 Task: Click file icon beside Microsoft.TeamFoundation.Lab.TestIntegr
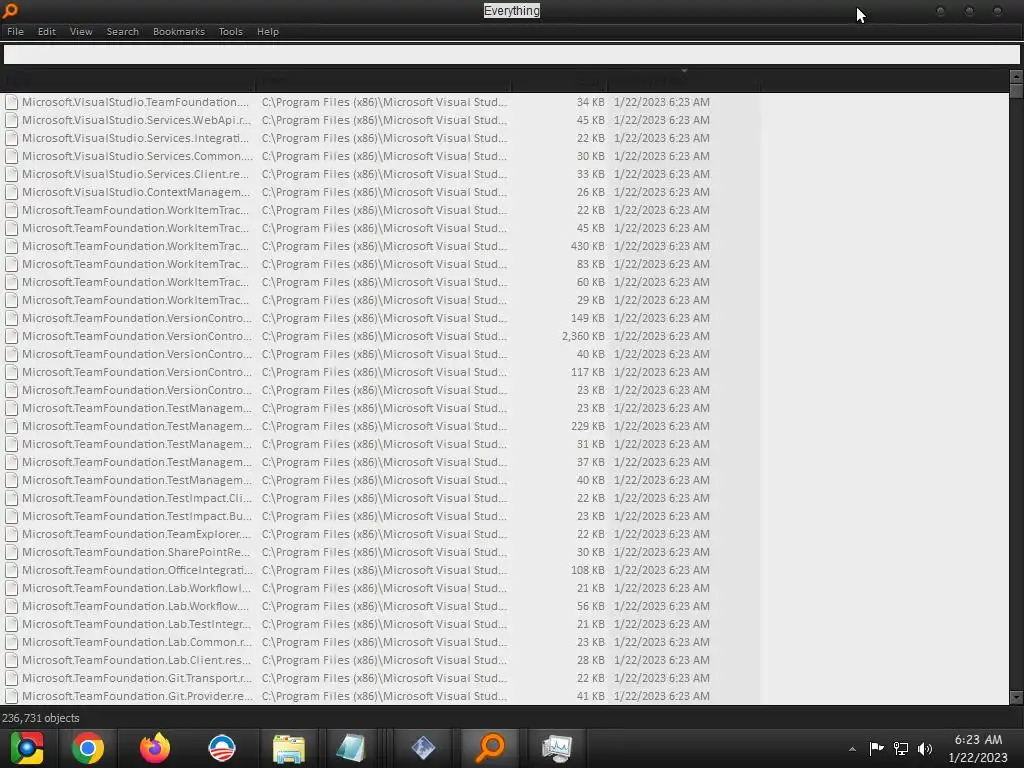(11, 624)
